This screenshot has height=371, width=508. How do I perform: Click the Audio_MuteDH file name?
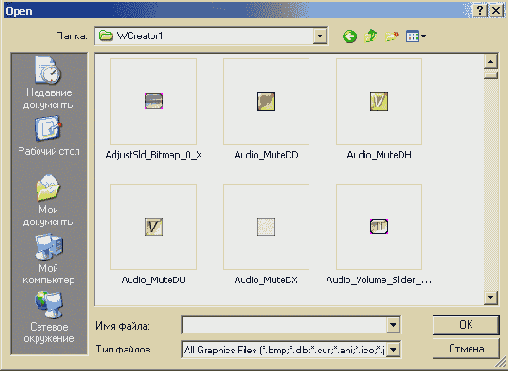[379, 155]
